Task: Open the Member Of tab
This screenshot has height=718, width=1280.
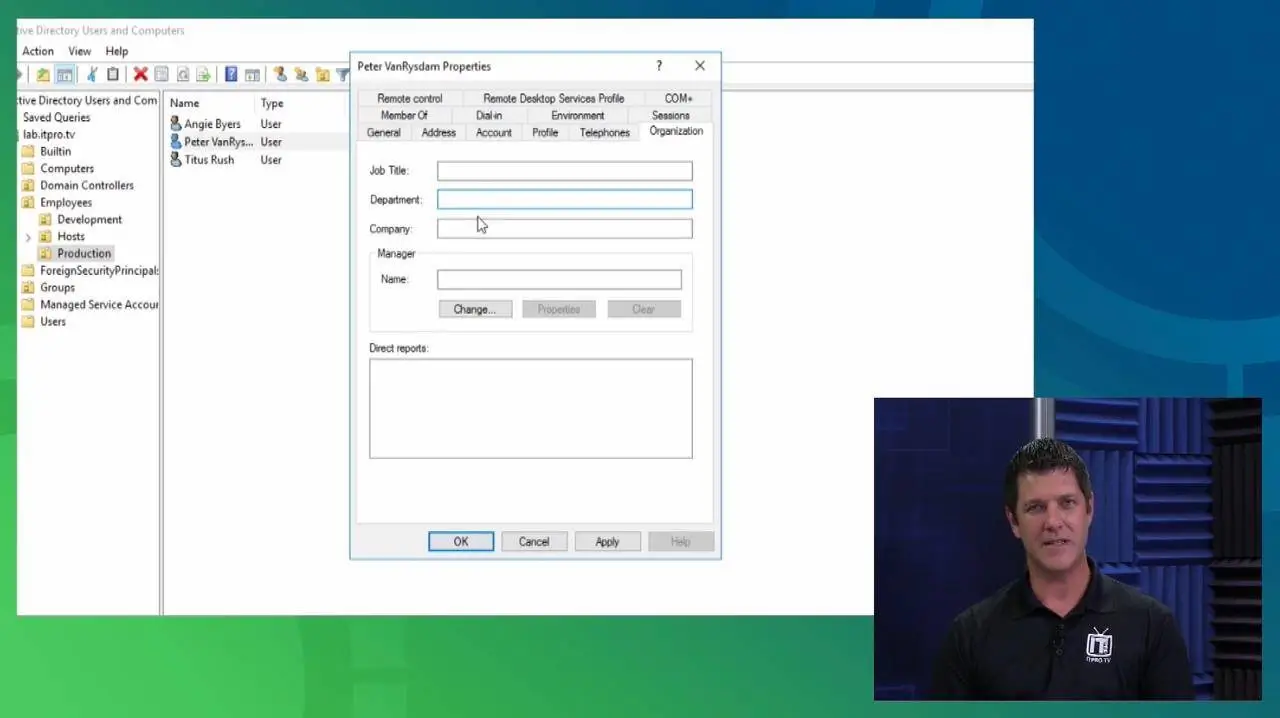Action: pyautogui.click(x=404, y=115)
